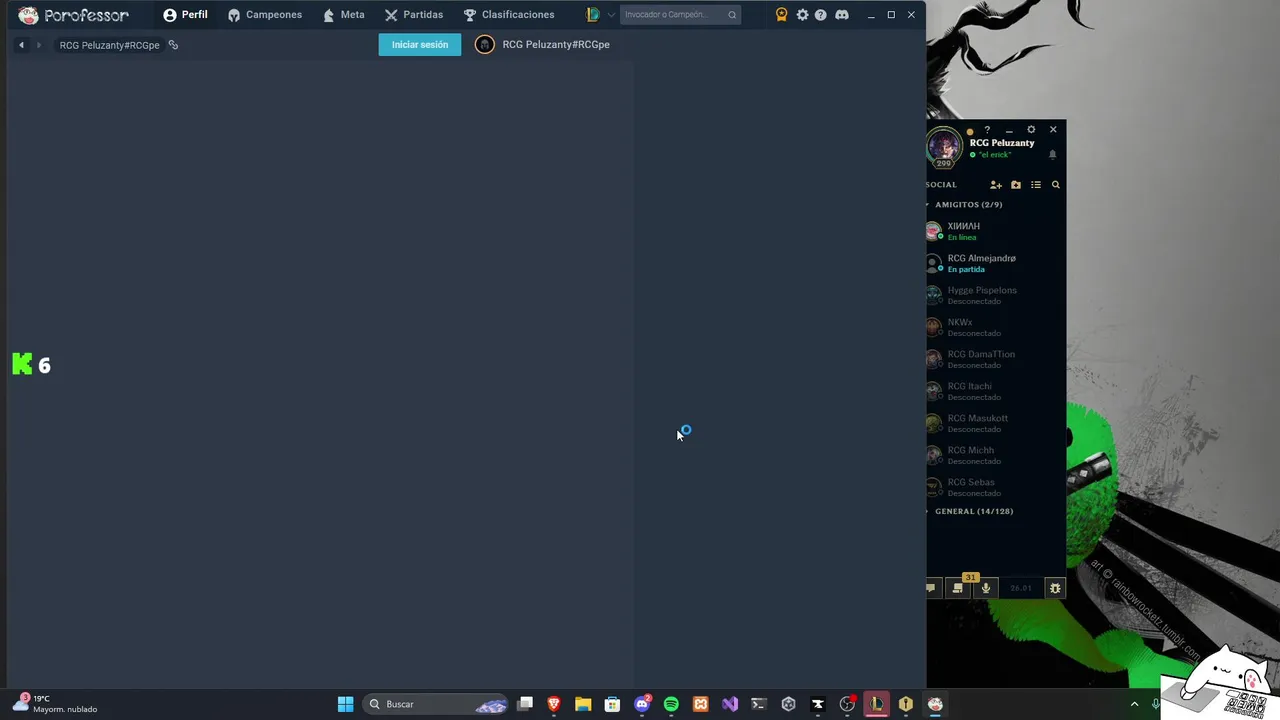Open the Partidas tab

point(413,15)
